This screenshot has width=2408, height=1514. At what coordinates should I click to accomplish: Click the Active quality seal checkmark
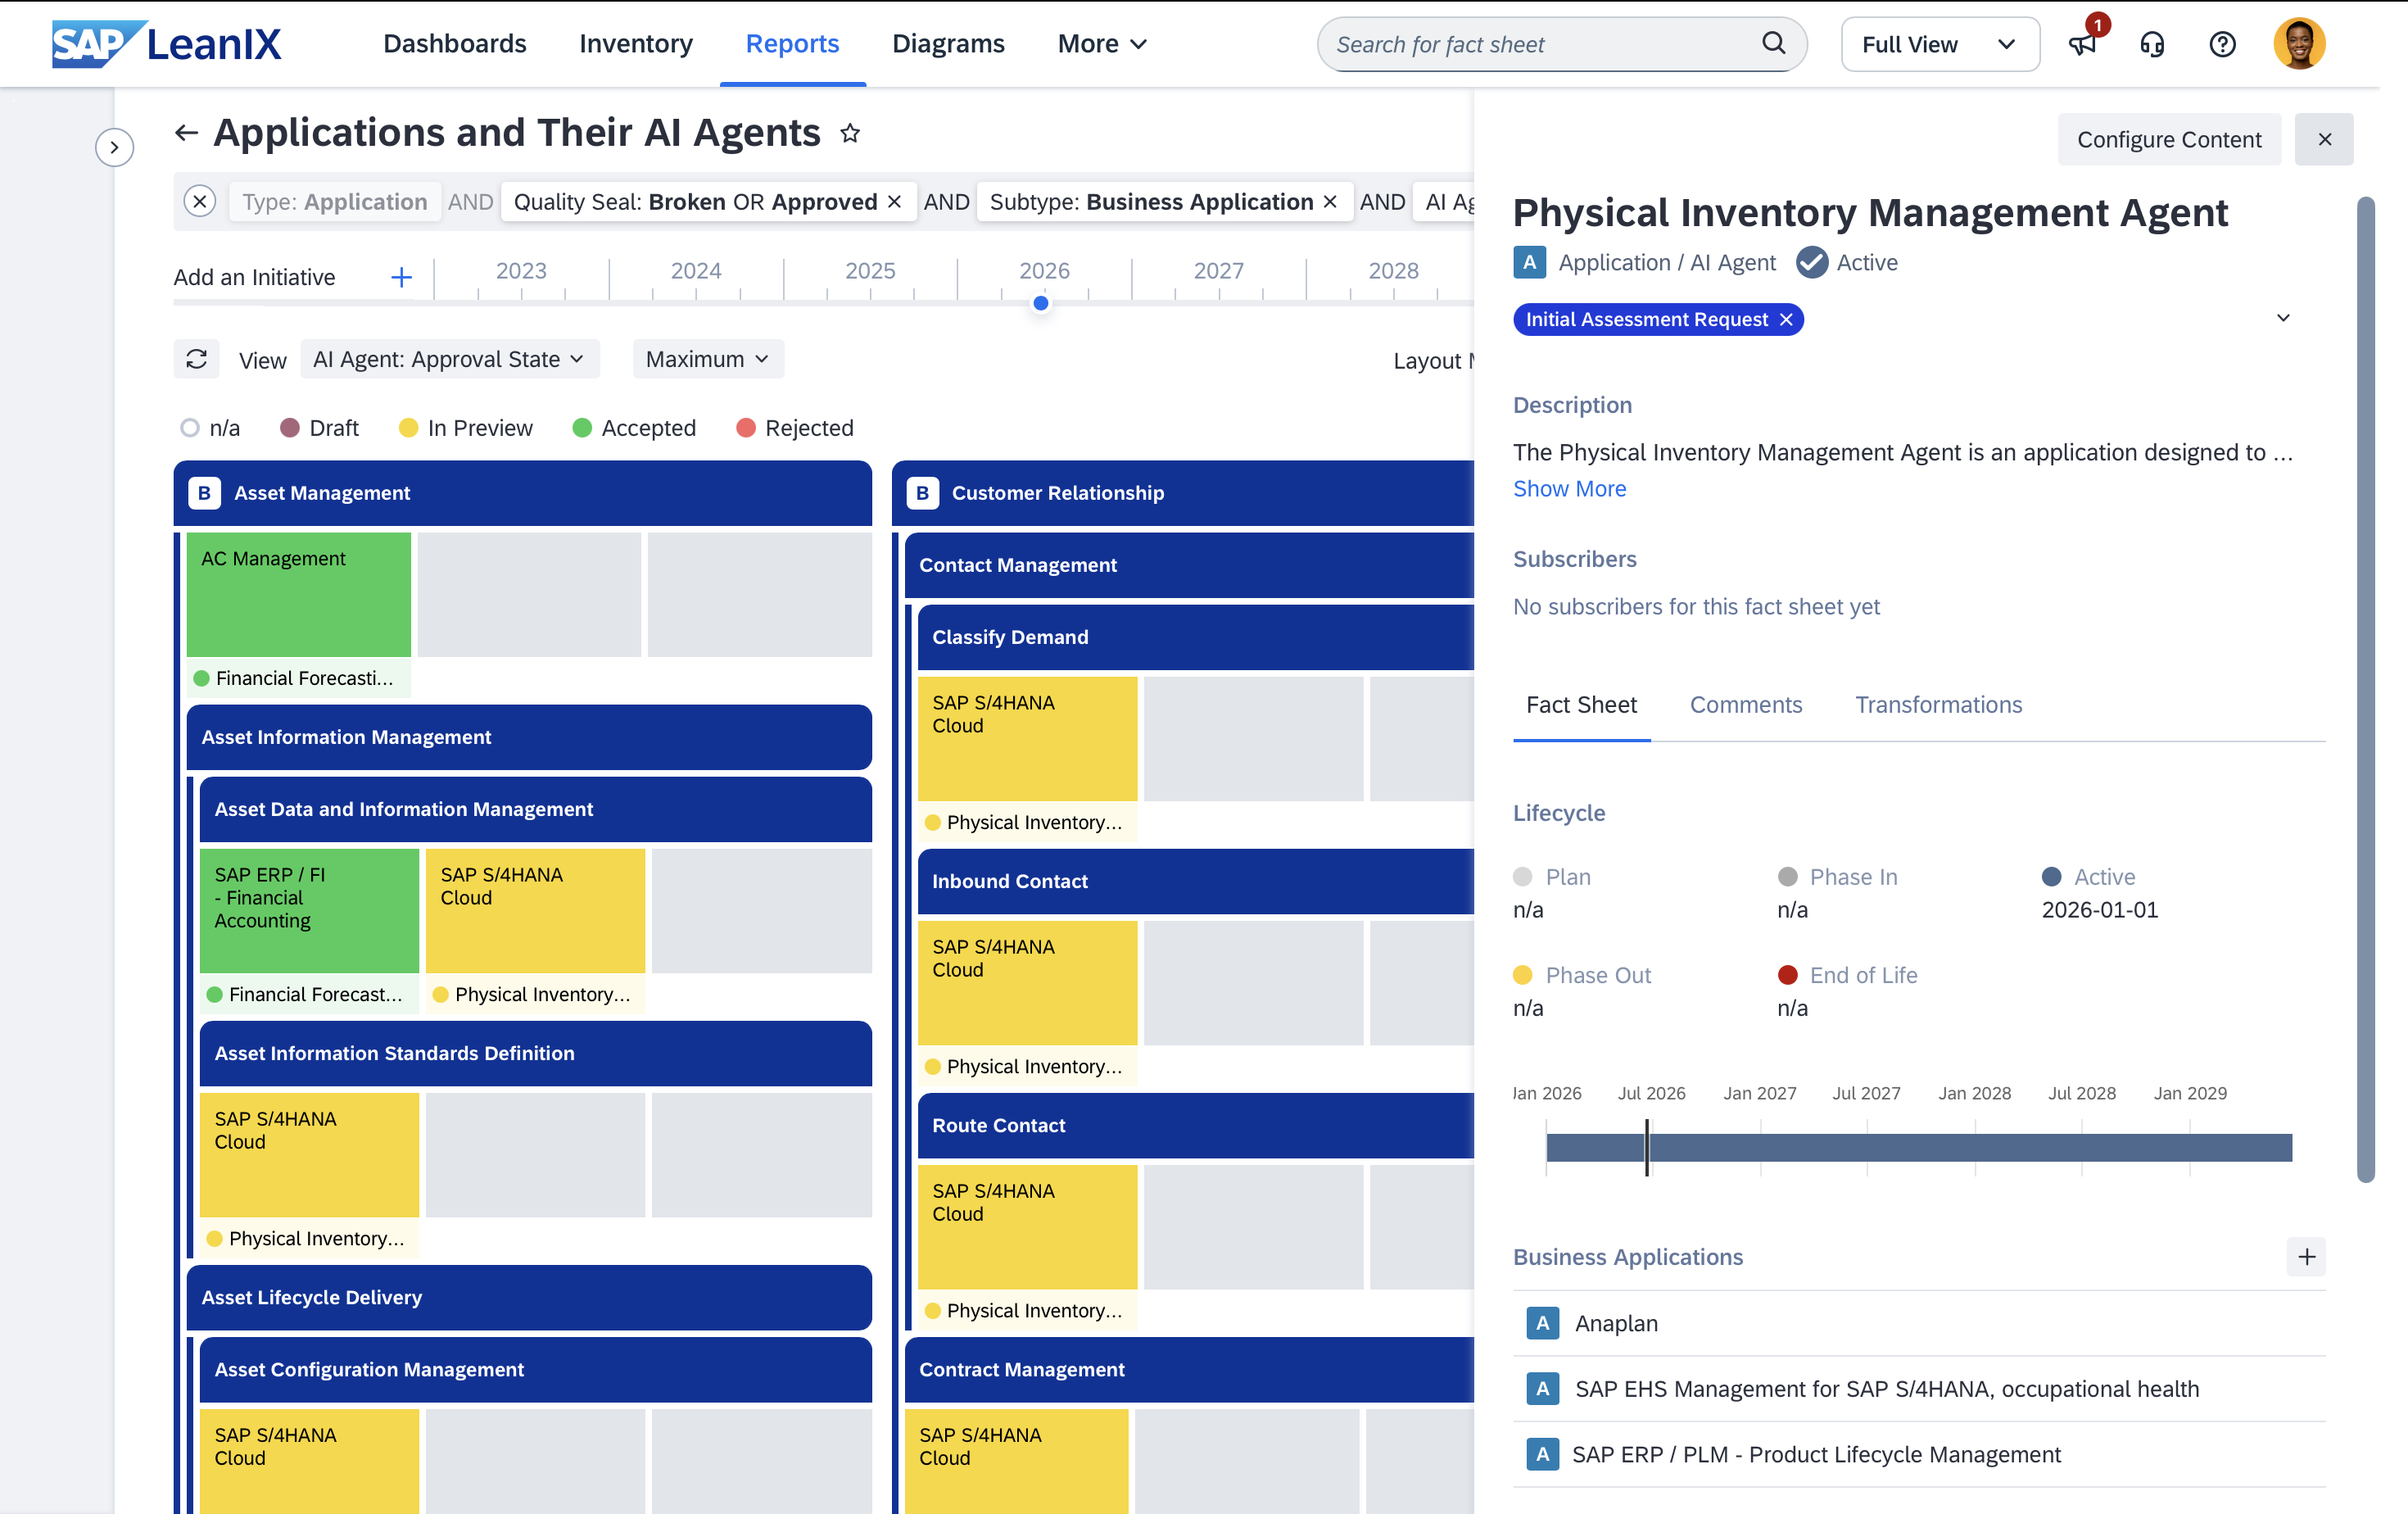coord(1812,263)
